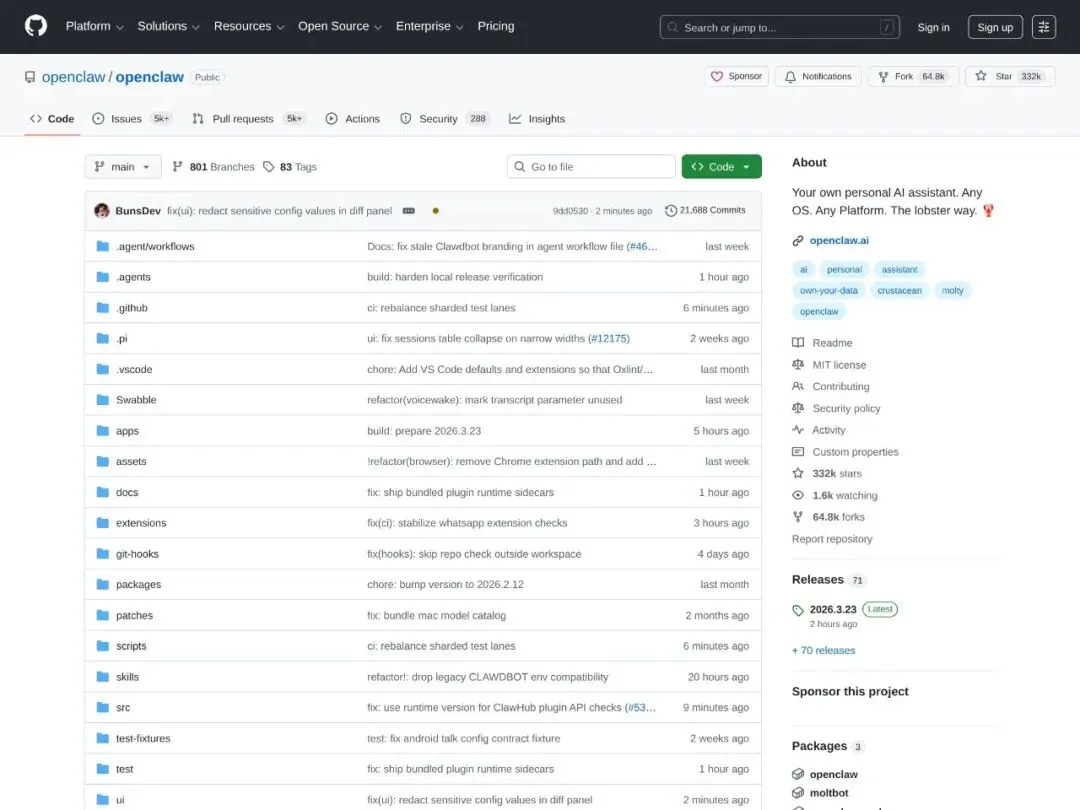This screenshot has width=1080, height=810.
Task: Click folder icon for src row
Action: (103, 707)
